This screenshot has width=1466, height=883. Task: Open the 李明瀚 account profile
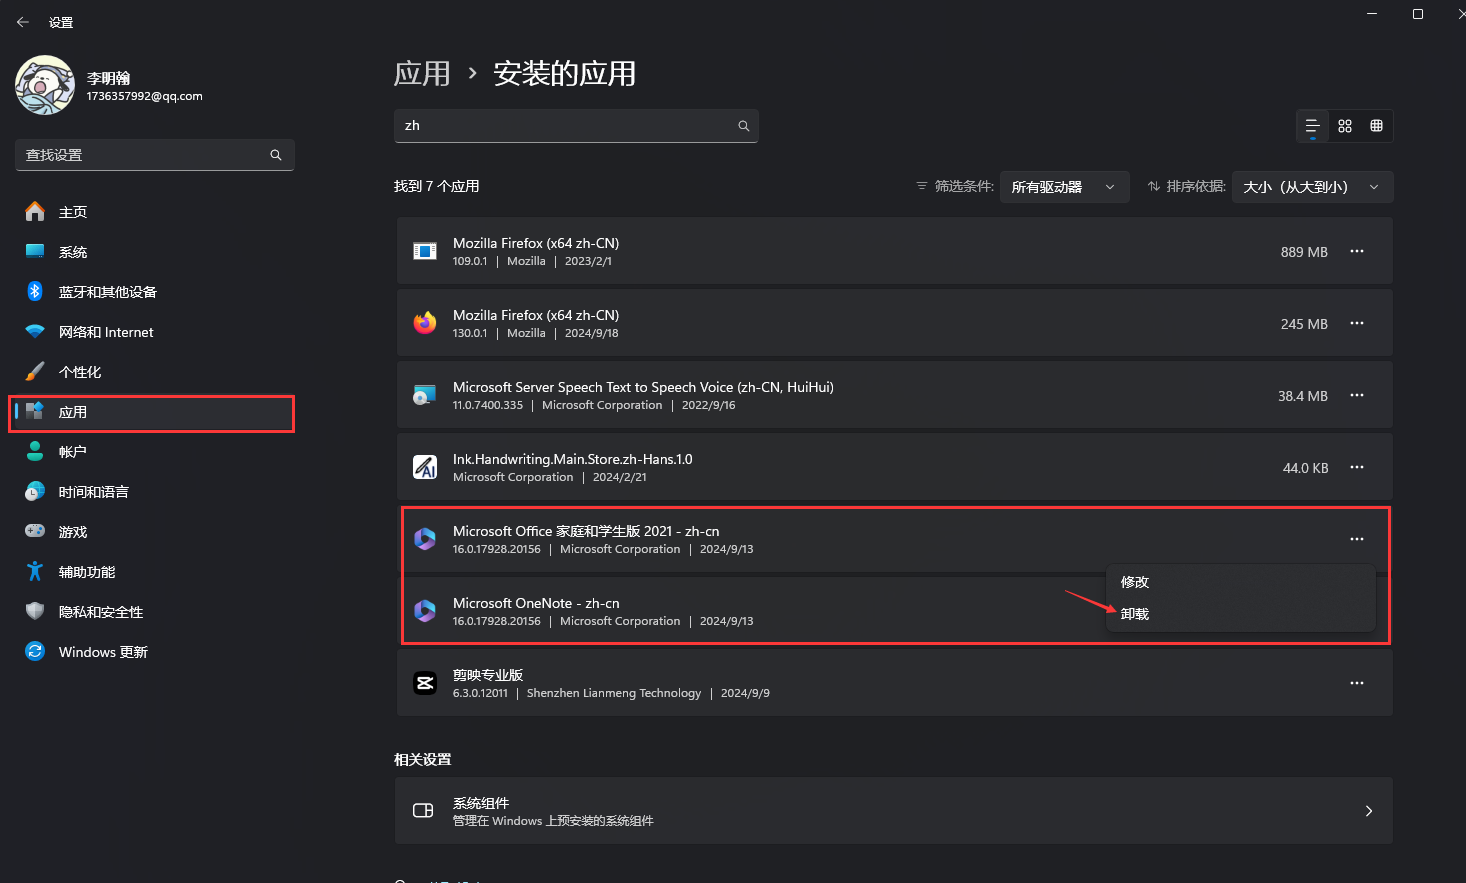(x=110, y=86)
